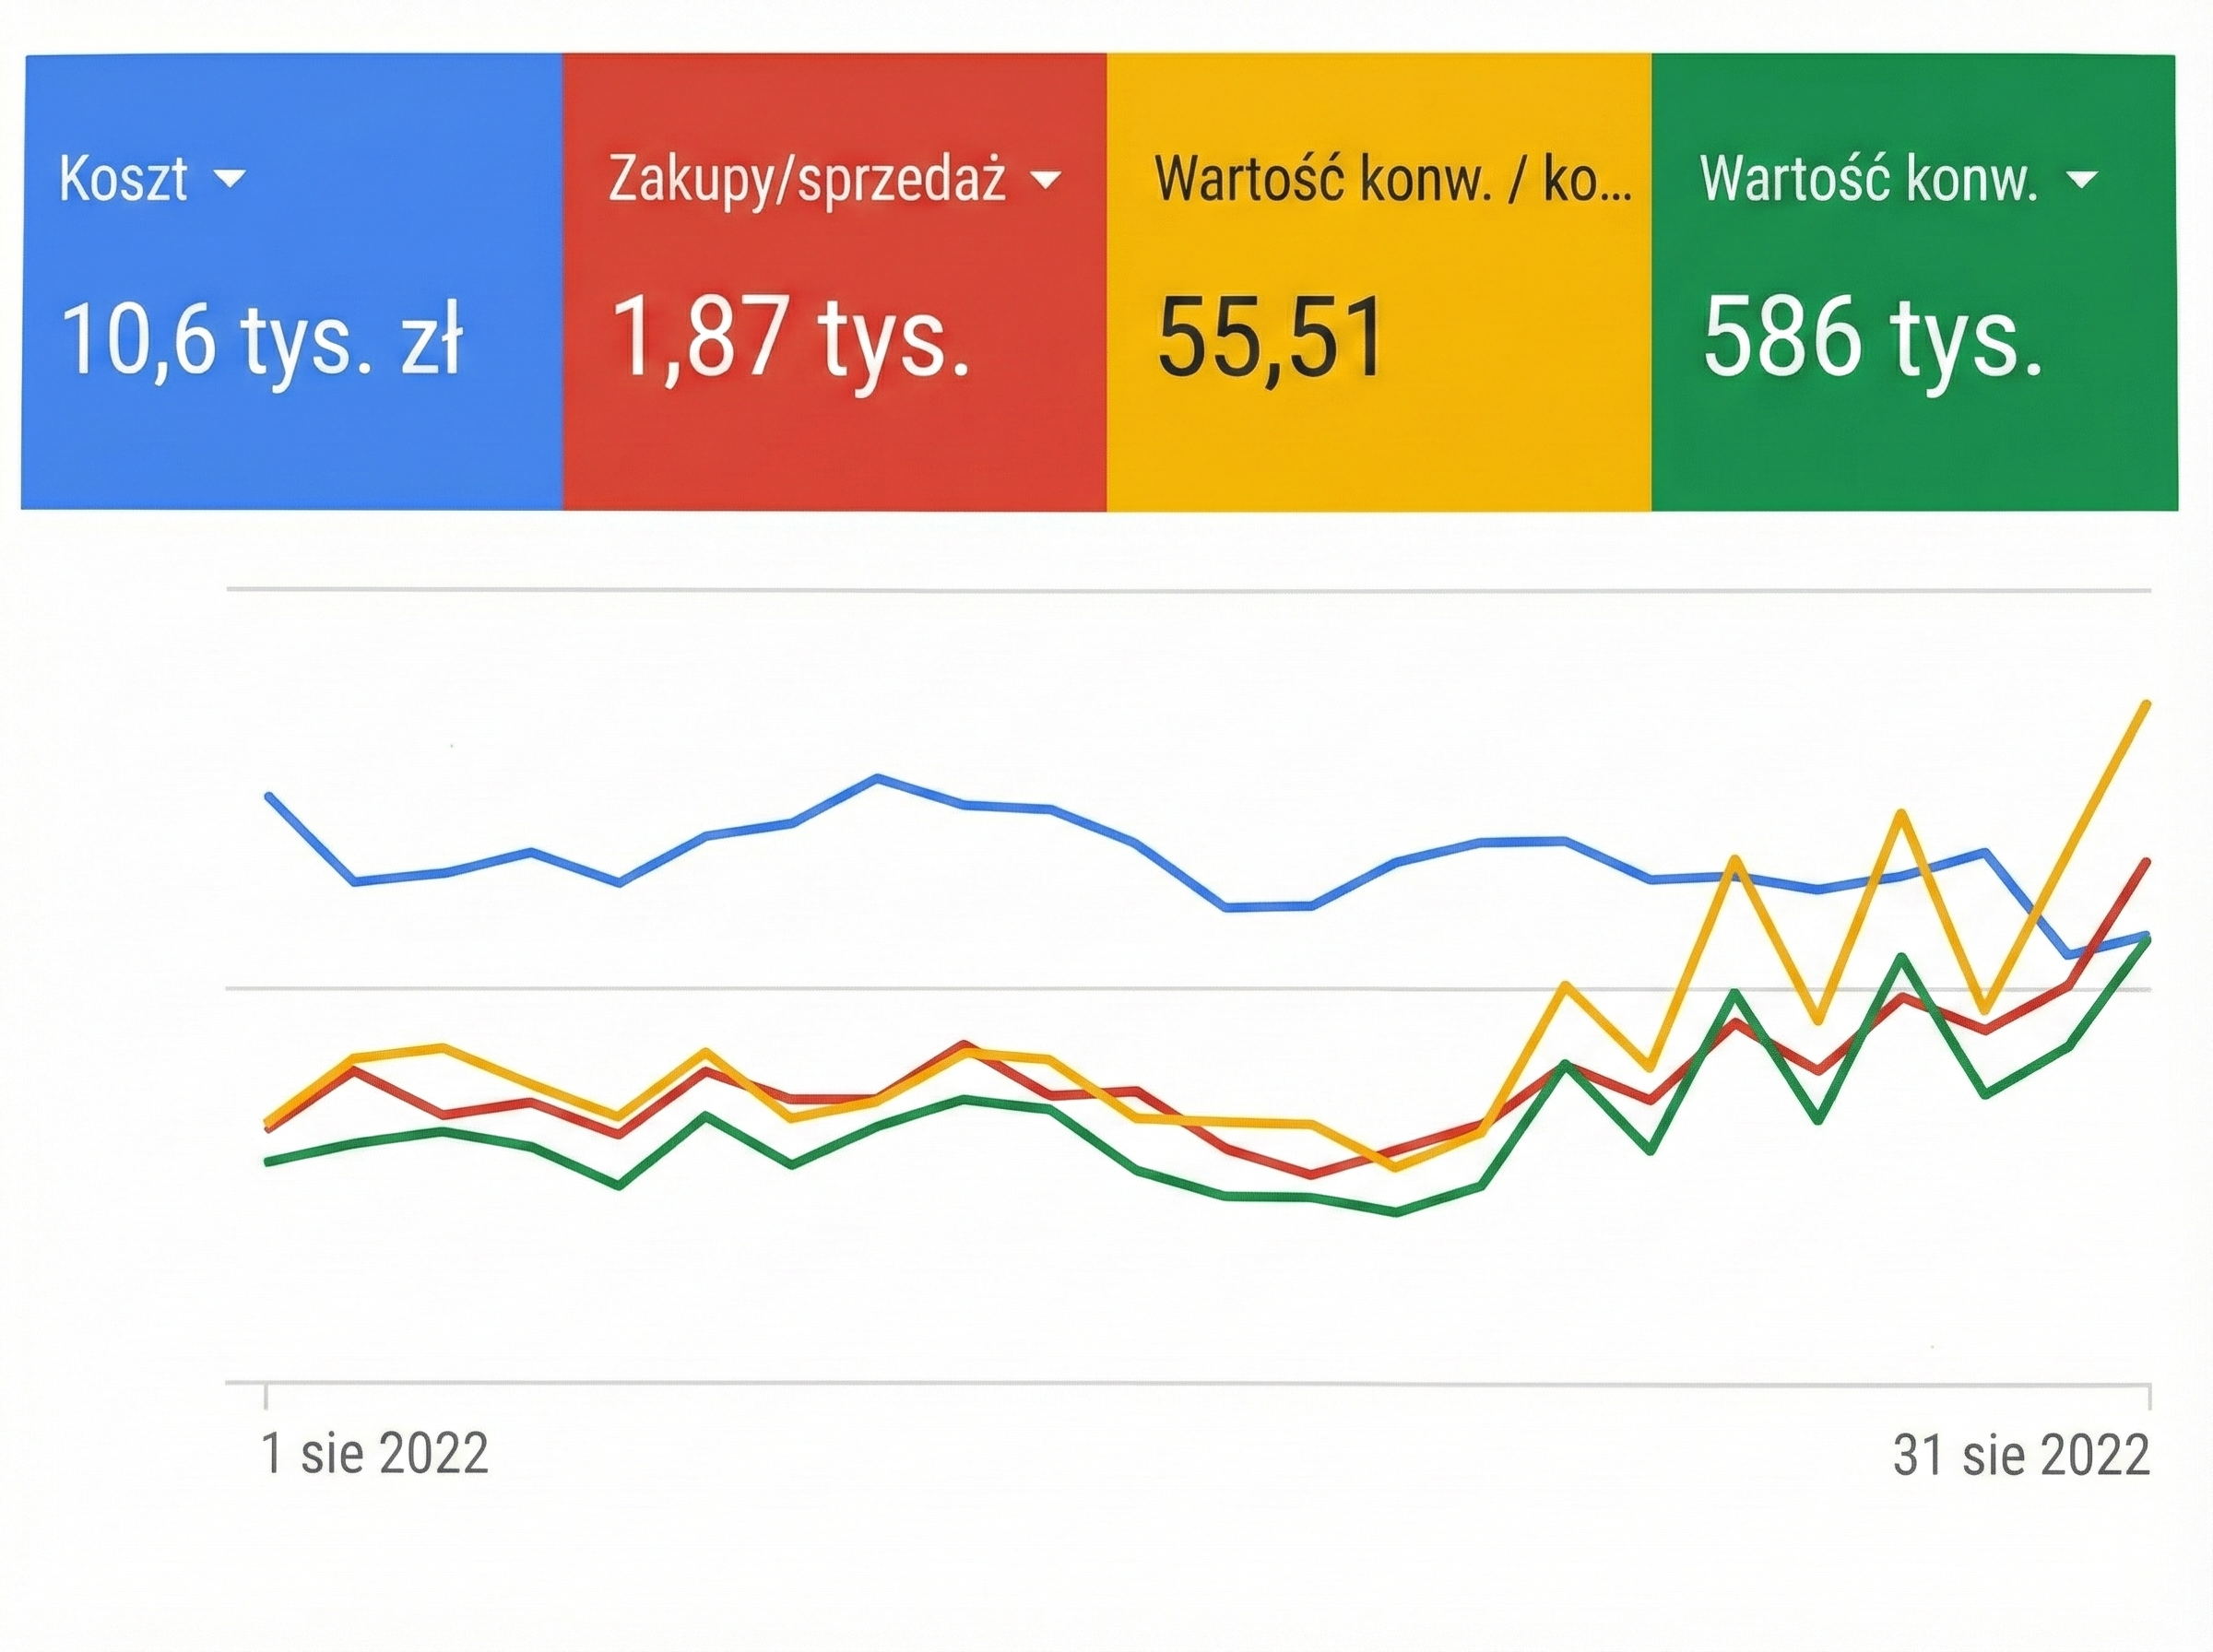Open the green Wartość konw. dropdown arrow
The width and height of the screenshot is (2213, 1652).
click(2082, 180)
